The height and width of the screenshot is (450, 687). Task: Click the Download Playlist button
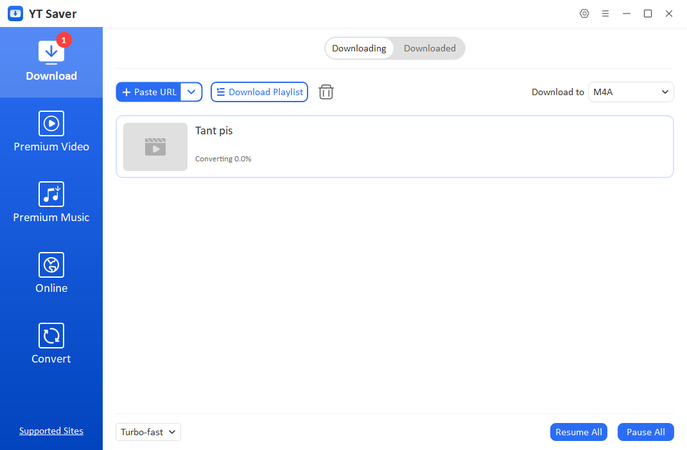259,92
